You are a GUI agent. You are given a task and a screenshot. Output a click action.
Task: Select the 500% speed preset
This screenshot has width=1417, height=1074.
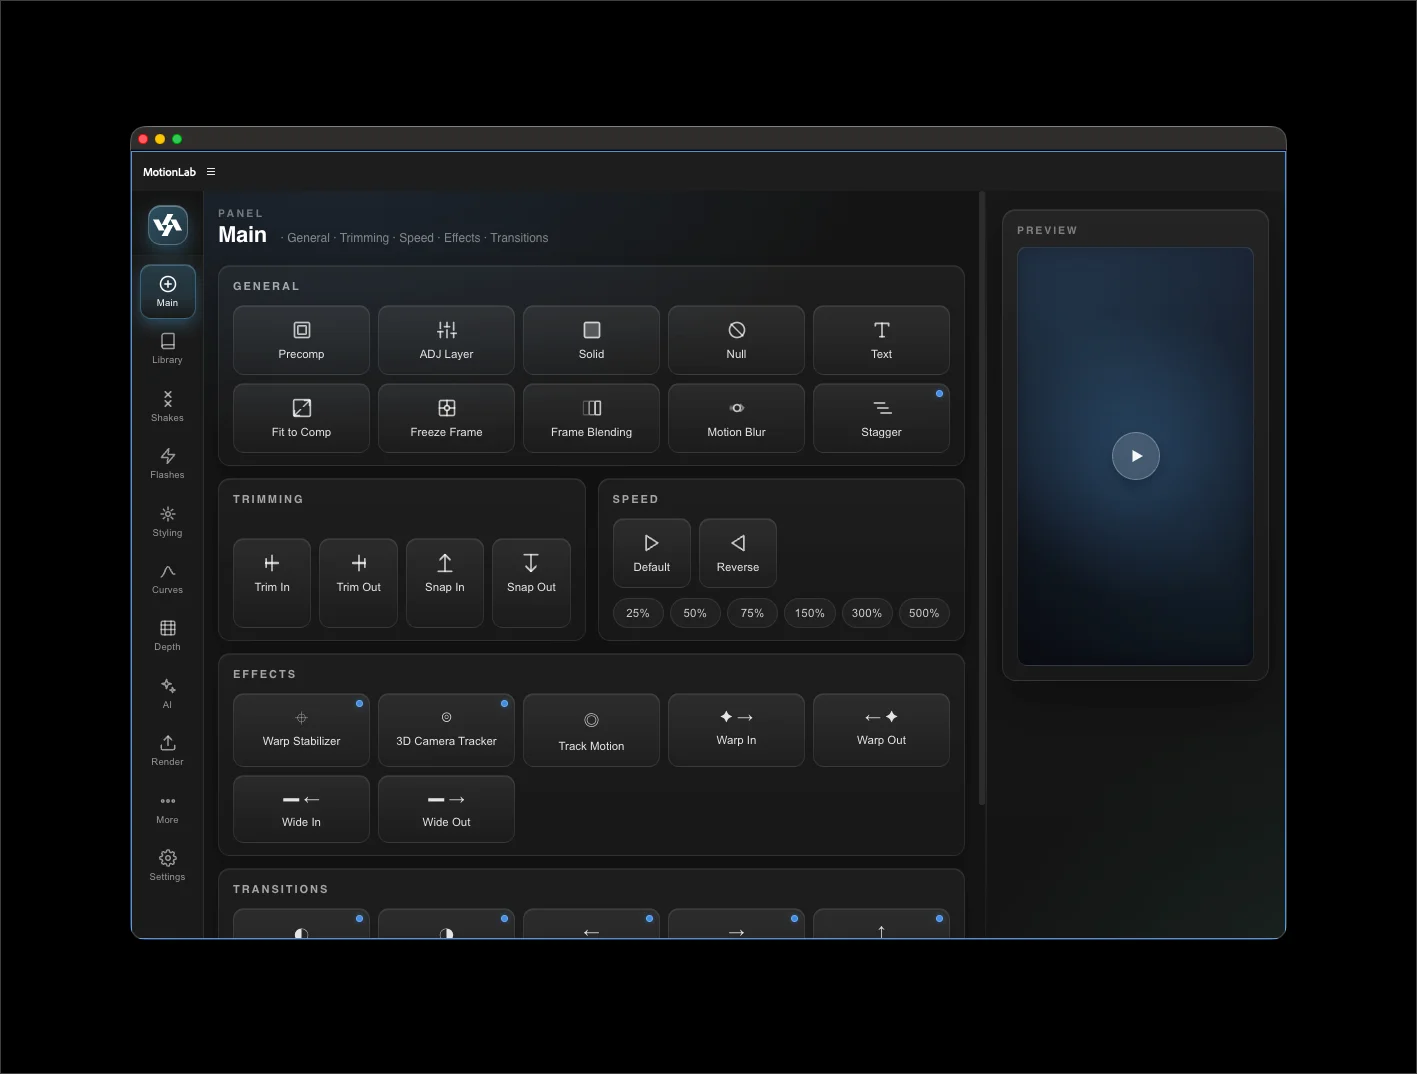click(x=924, y=613)
